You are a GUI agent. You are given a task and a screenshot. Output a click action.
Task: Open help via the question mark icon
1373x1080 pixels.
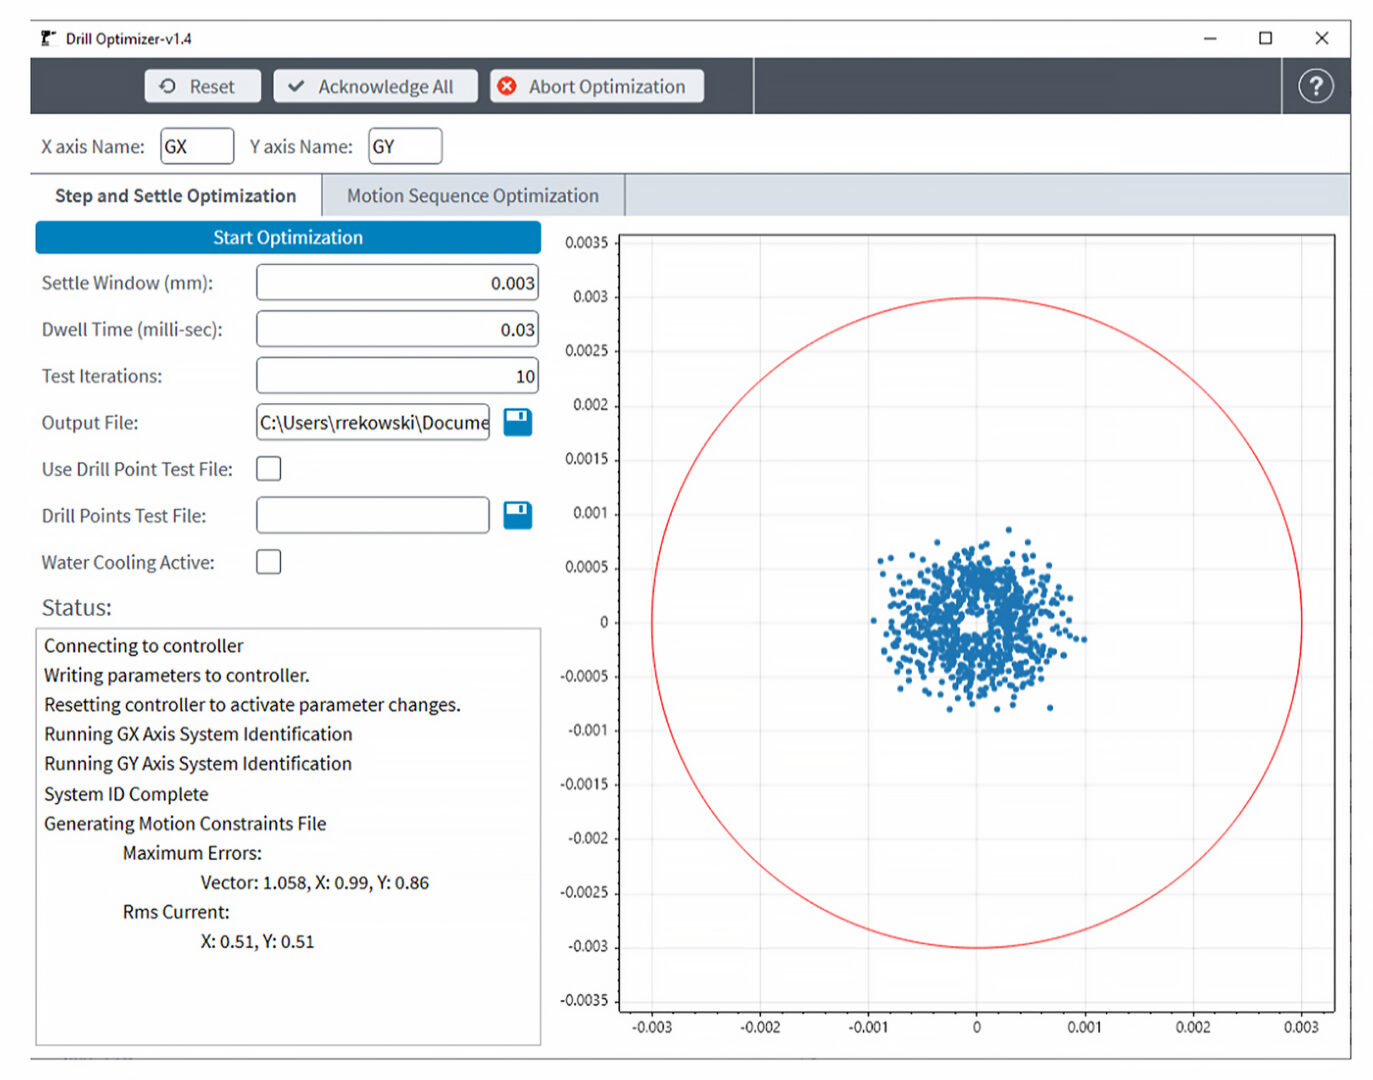(1316, 86)
